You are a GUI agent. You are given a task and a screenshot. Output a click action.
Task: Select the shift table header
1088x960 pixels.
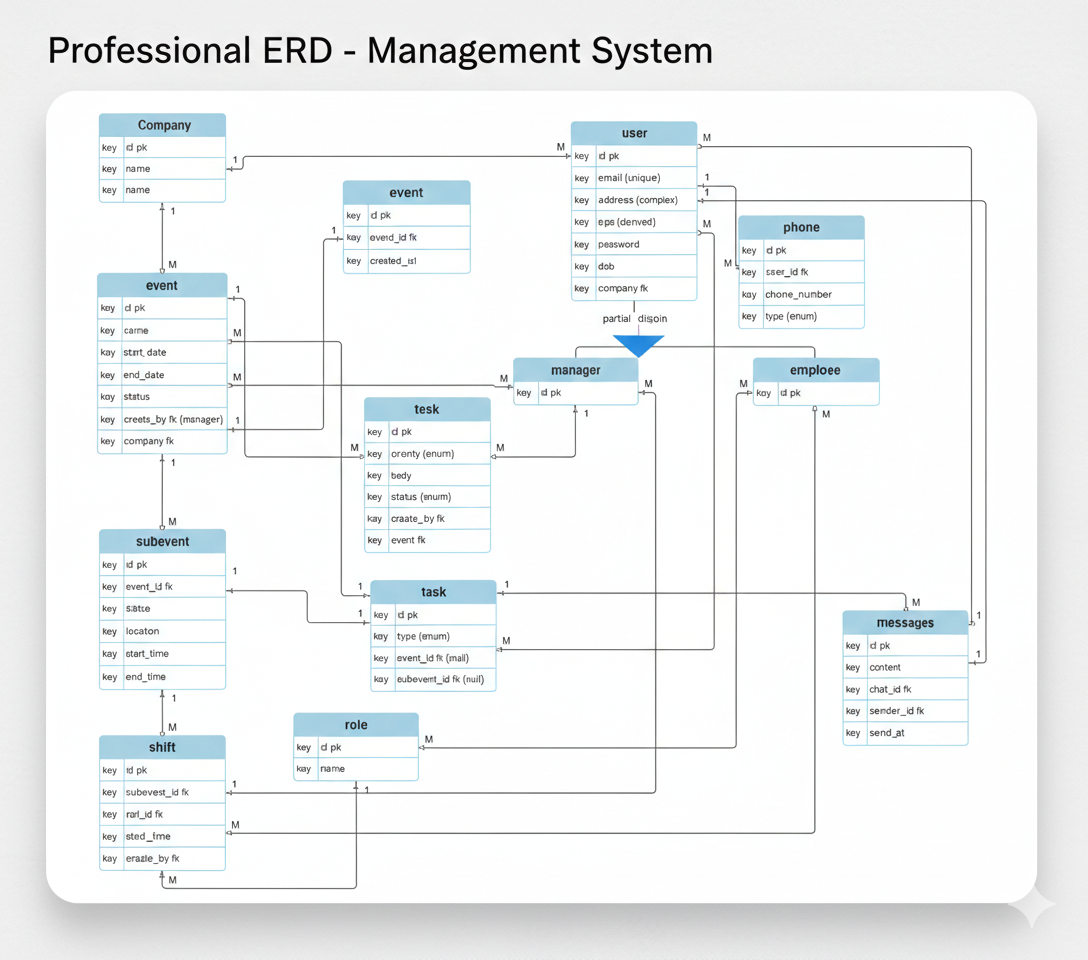pos(162,747)
